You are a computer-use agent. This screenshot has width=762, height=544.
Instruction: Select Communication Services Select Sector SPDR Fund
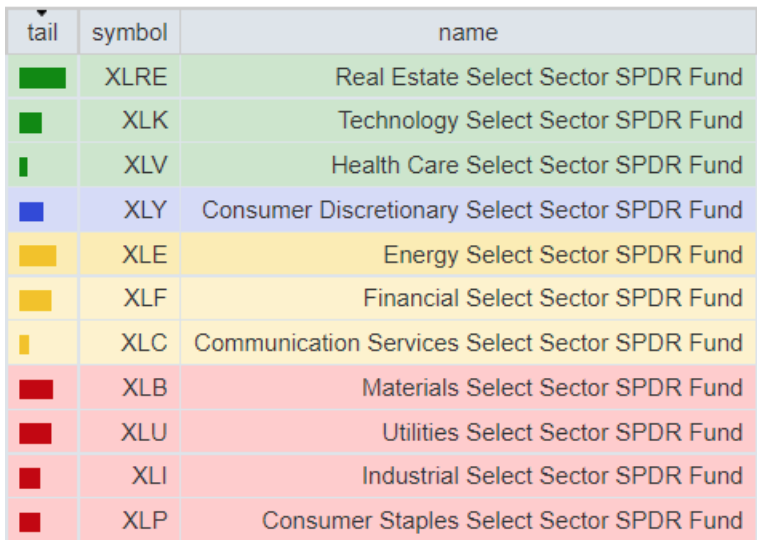(x=468, y=343)
